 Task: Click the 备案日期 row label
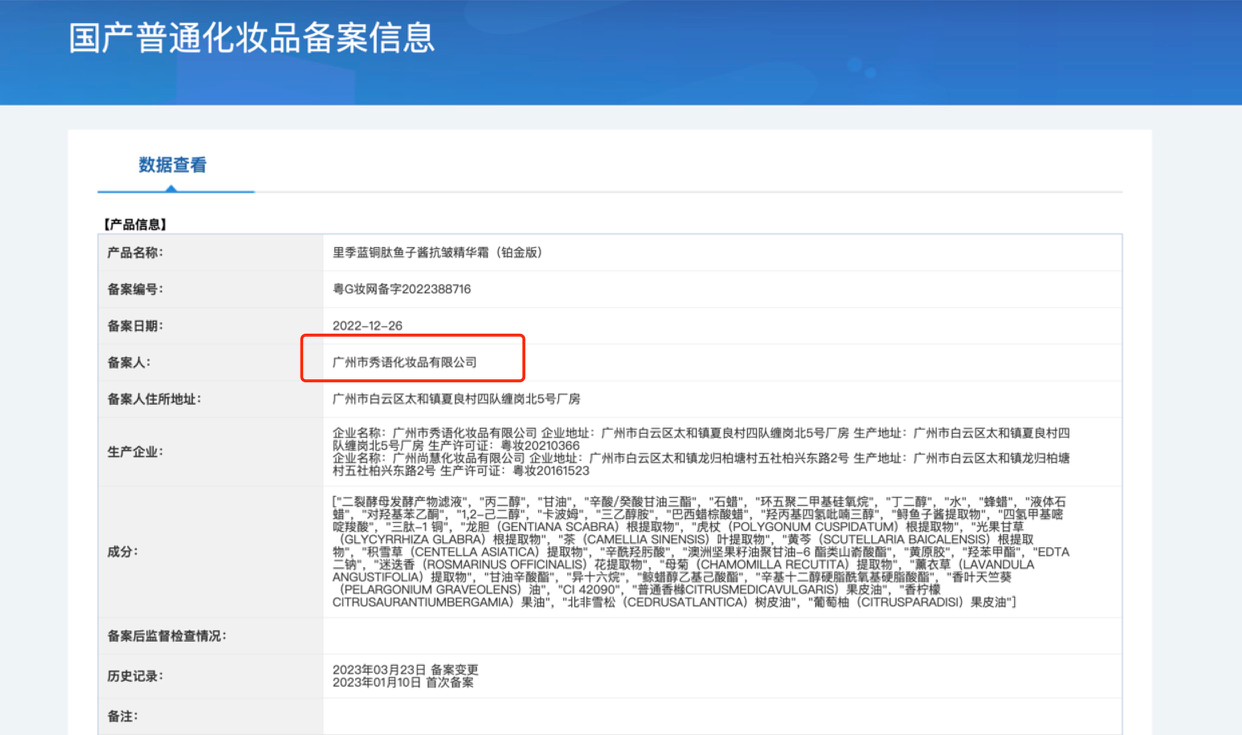(135, 326)
